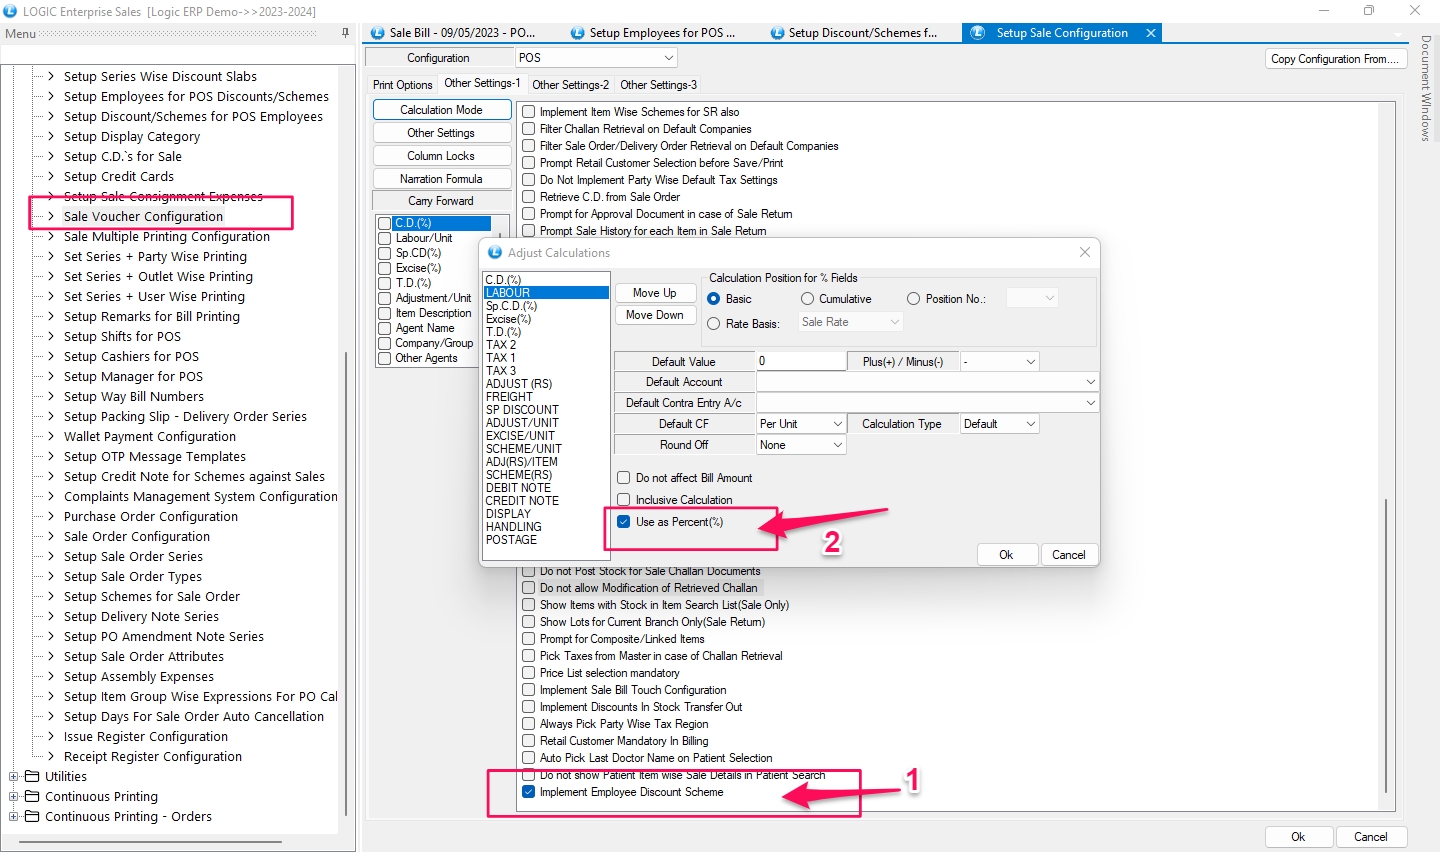Select FREIGHT in the calculations list

click(509, 397)
